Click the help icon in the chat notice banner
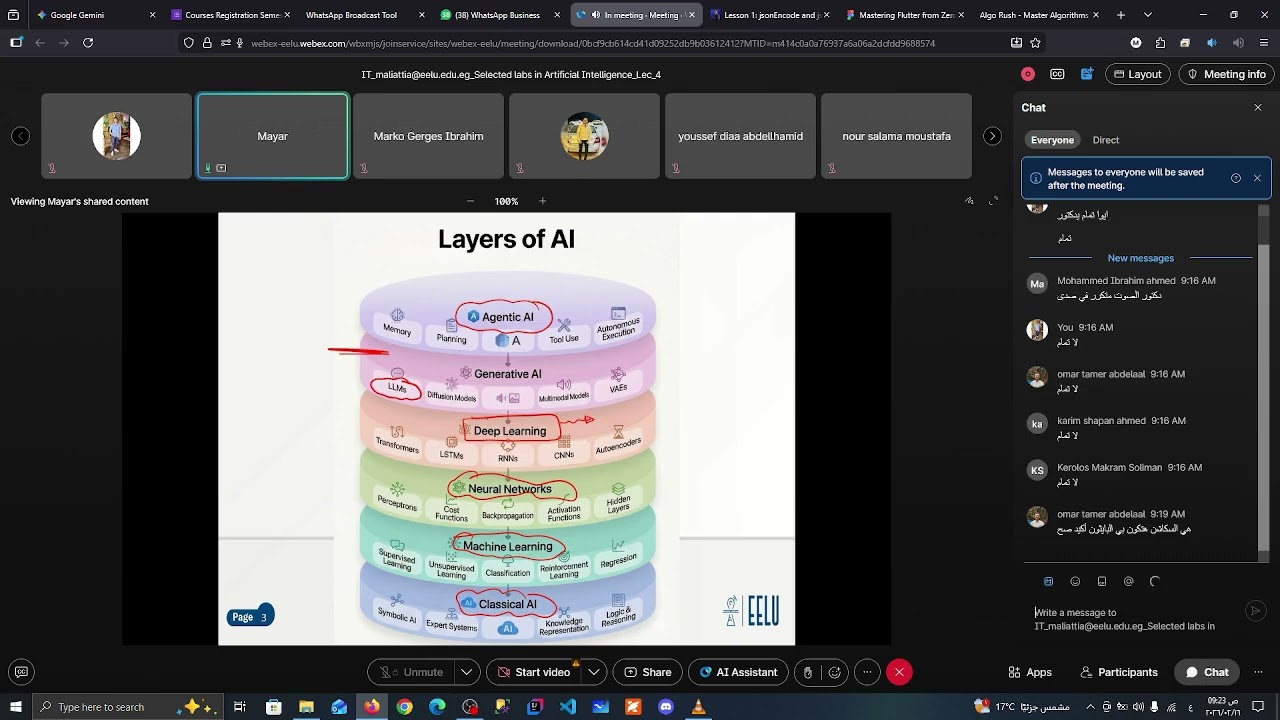The height and width of the screenshot is (720, 1280). point(1236,178)
